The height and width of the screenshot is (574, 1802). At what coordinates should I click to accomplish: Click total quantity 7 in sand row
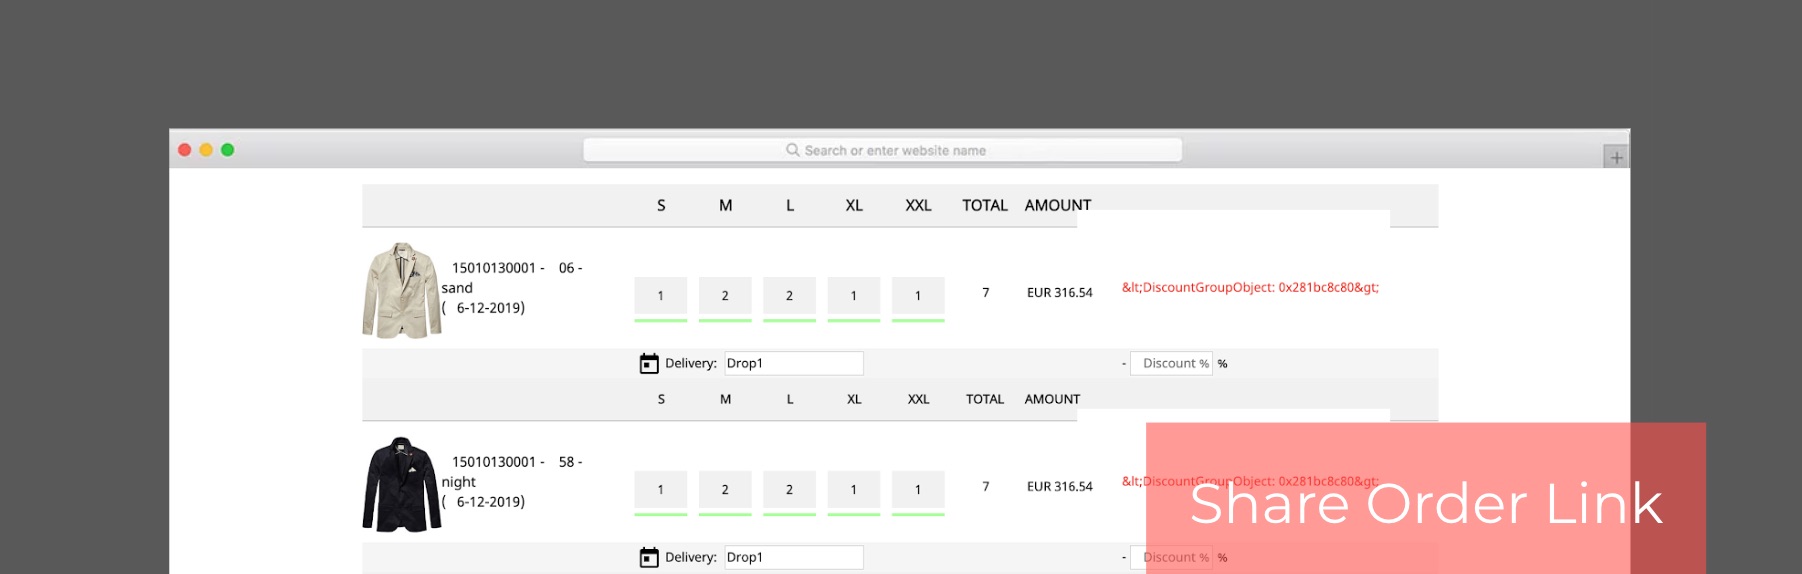point(986,293)
